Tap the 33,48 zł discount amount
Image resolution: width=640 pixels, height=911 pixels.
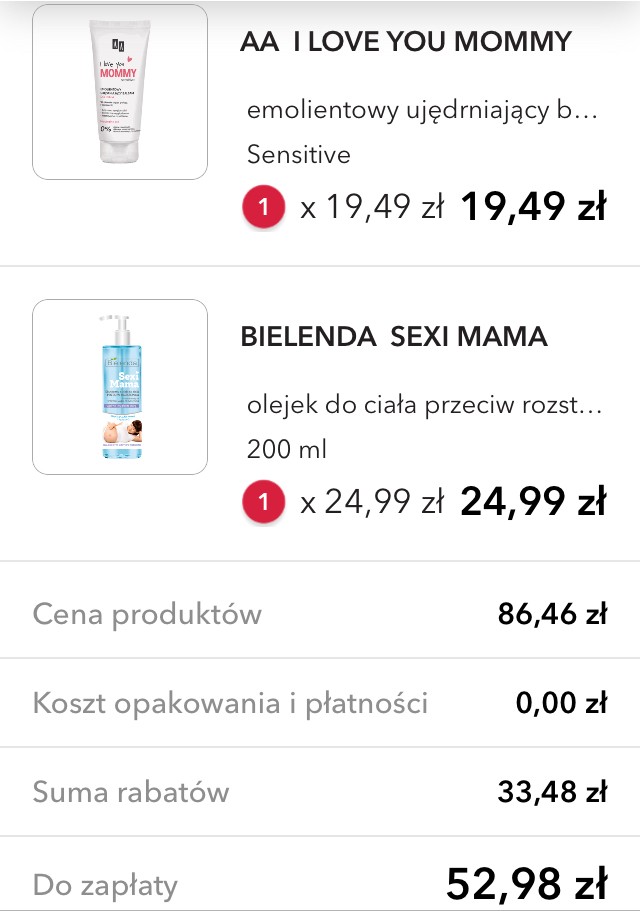point(552,794)
